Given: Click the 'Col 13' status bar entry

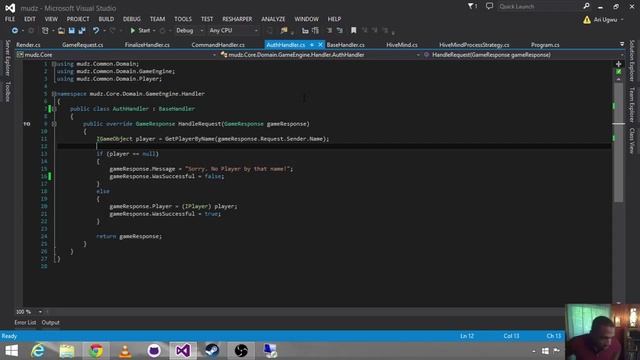Looking at the screenshot, I should (511, 336).
